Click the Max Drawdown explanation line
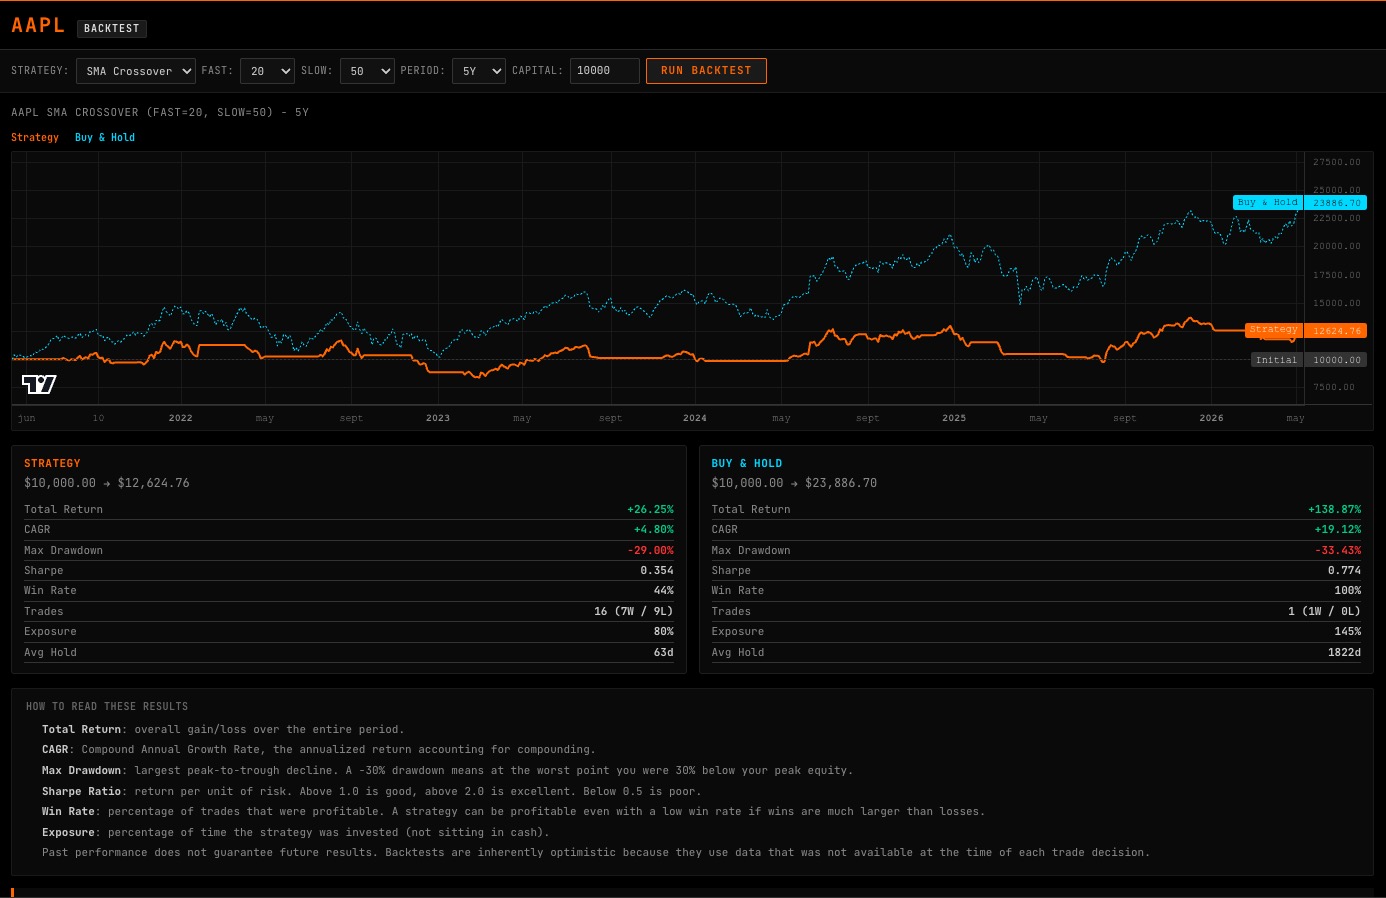 point(448,770)
